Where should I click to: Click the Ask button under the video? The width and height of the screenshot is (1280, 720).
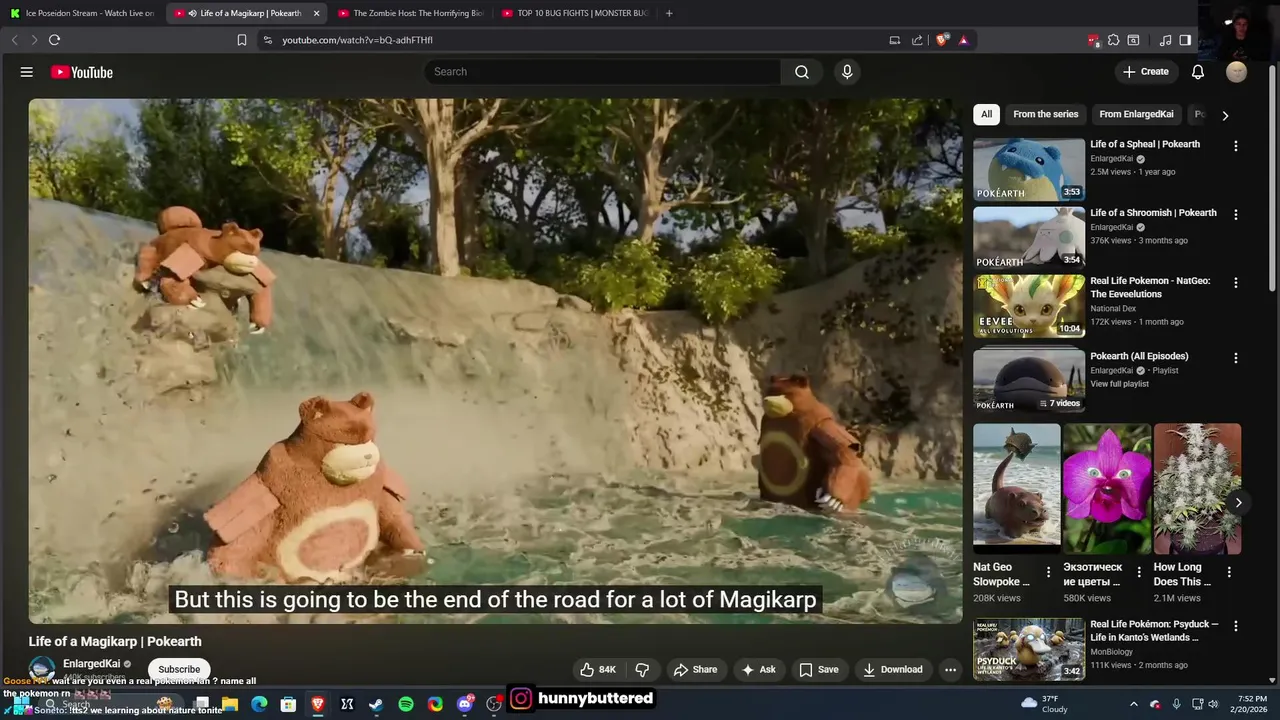pos(758,670)
